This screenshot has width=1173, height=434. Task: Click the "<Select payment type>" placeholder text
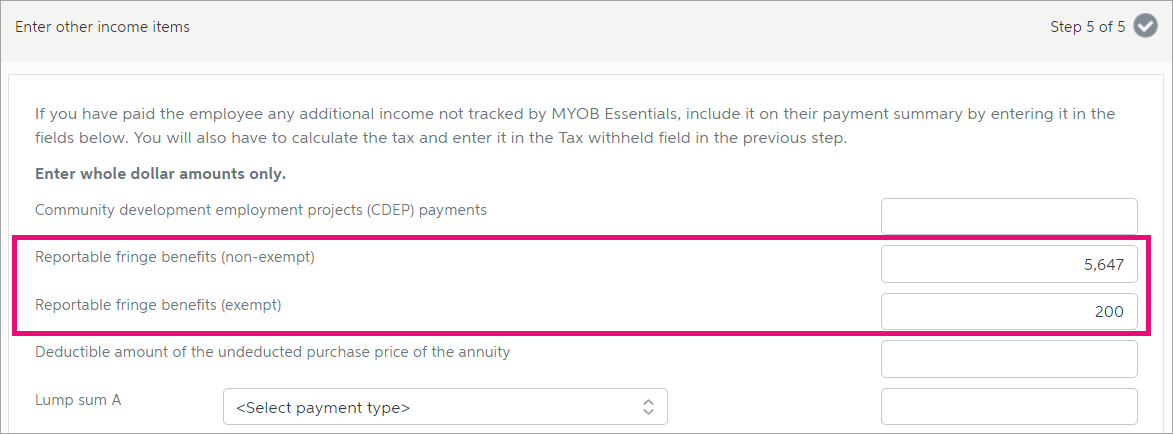point(323,408)
